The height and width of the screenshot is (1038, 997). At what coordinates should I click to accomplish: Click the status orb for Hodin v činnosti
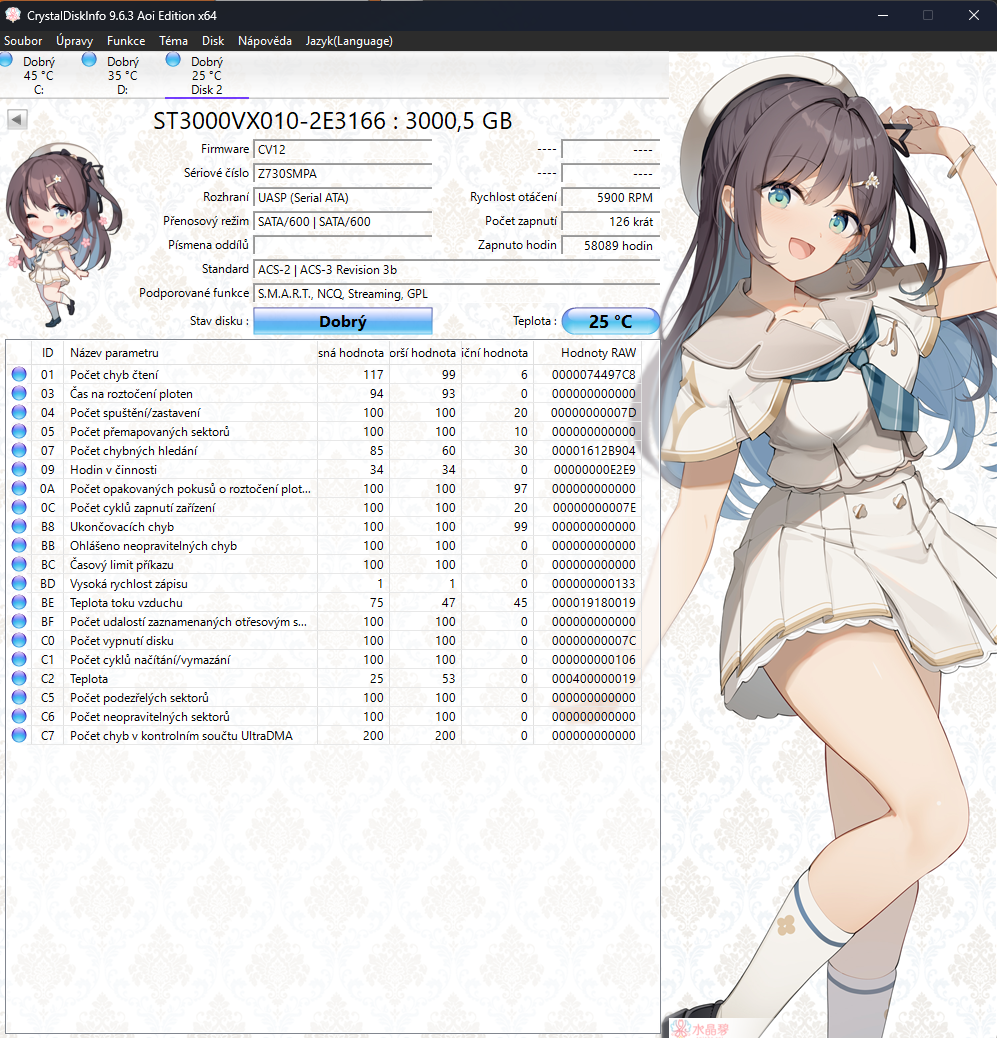tap(19, 469)
